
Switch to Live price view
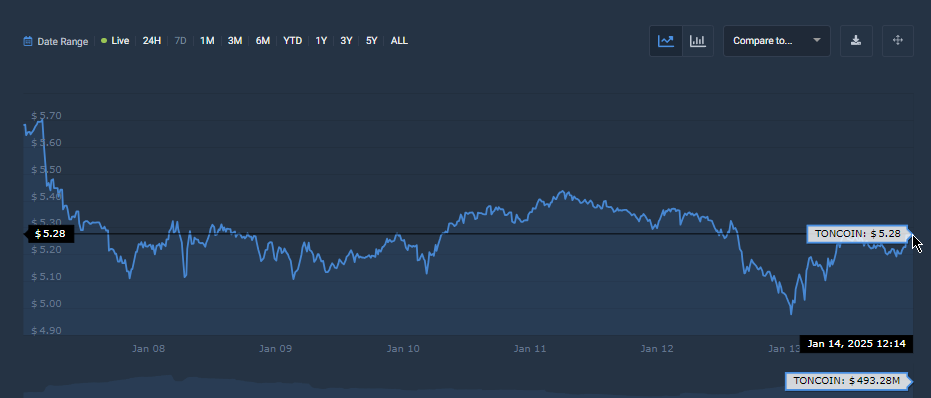pyautogui.click(x=115, y=41)
